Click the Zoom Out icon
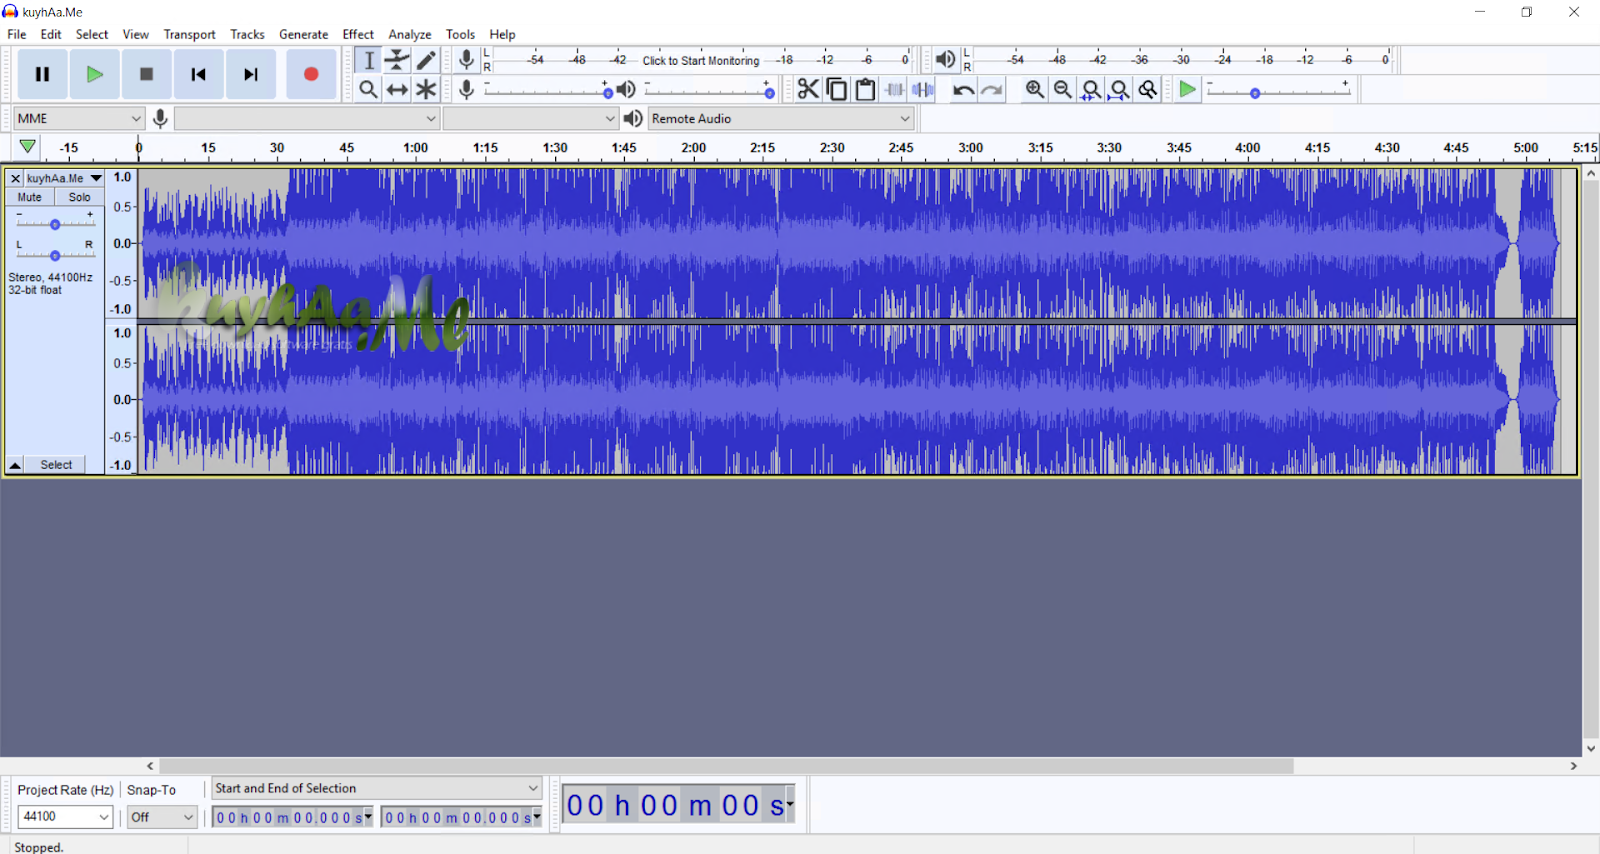This screenshot has height=854, width=1600. [x=1063, y=89]
